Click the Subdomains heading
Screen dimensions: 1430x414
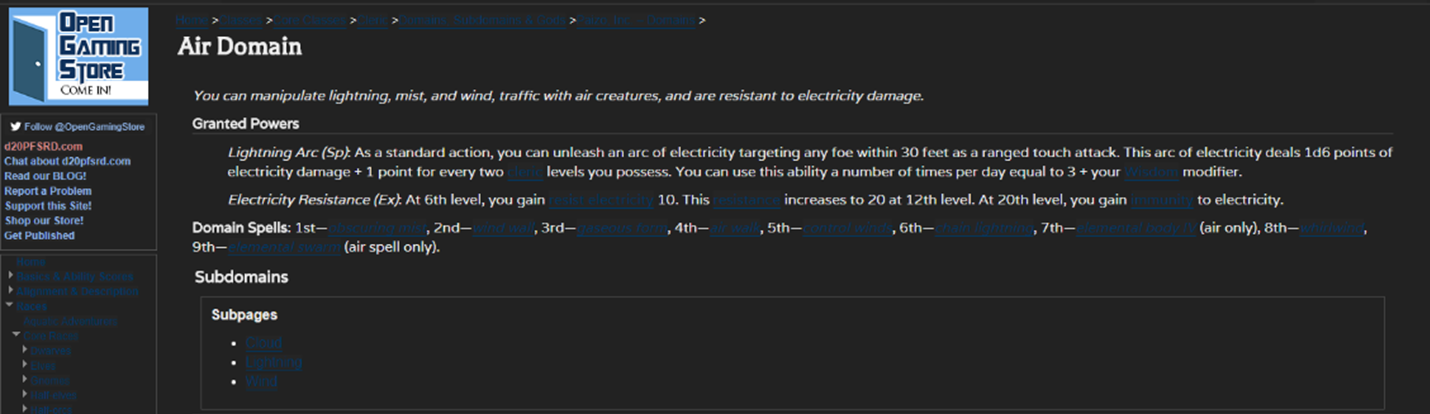(241, 276)
